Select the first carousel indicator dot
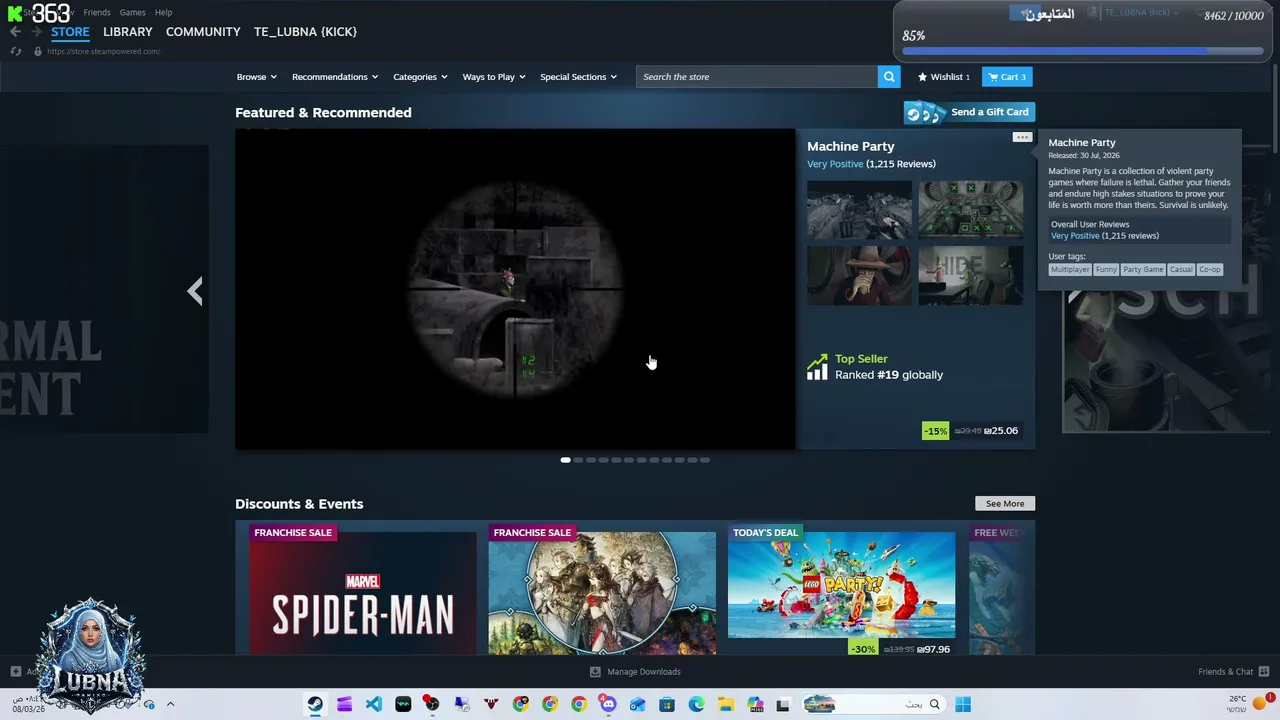 tap(565, 460)
